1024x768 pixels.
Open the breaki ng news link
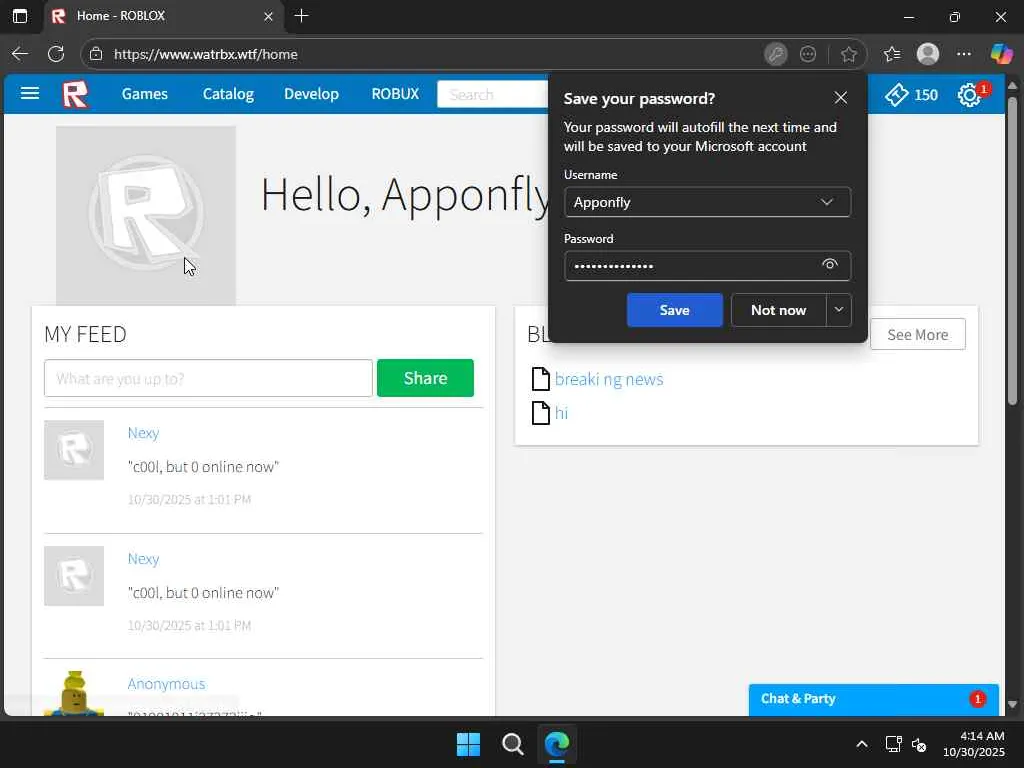coord(609,379)
